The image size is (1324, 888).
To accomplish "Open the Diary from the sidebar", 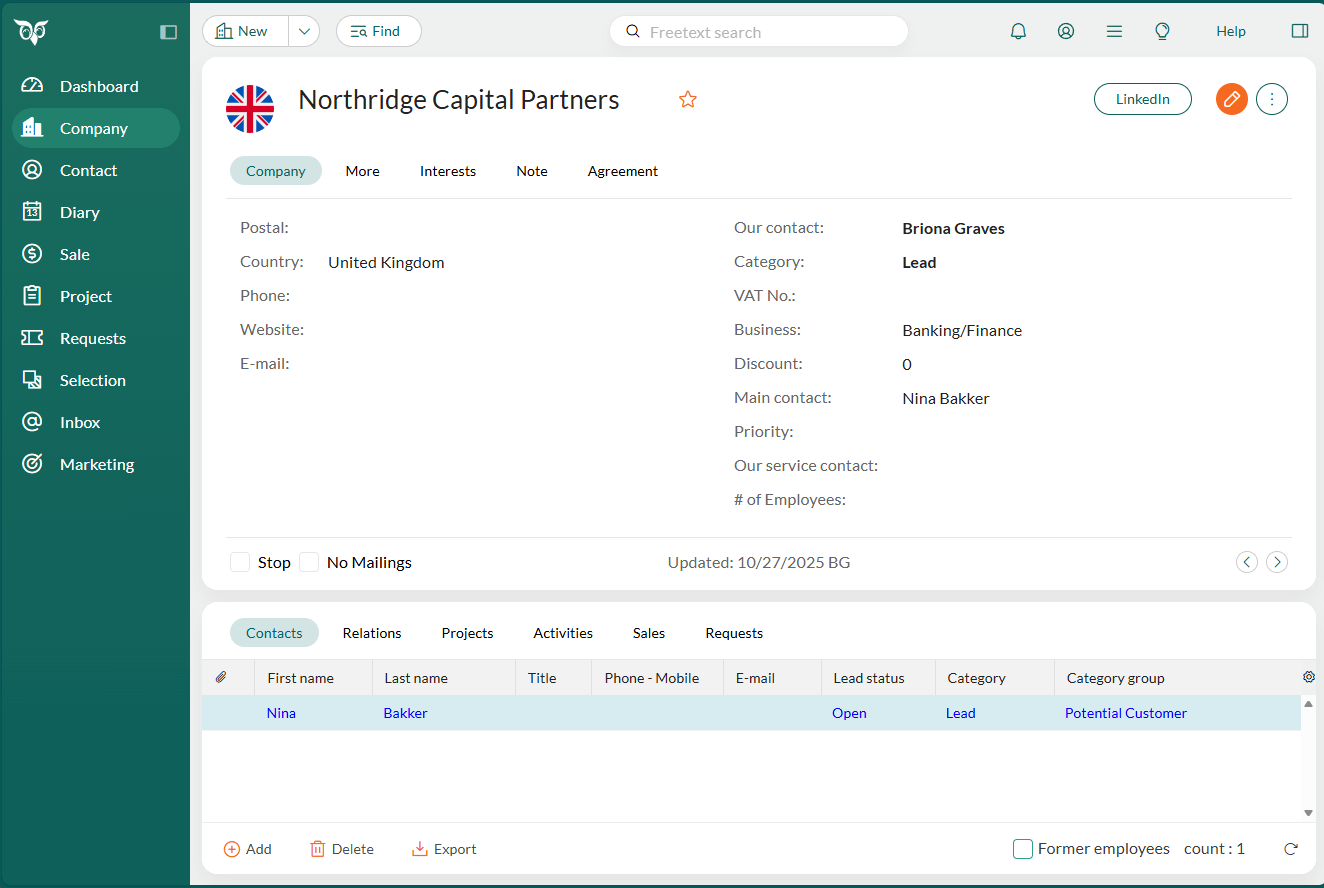I will pyautogui.click(x=79, y=212).
